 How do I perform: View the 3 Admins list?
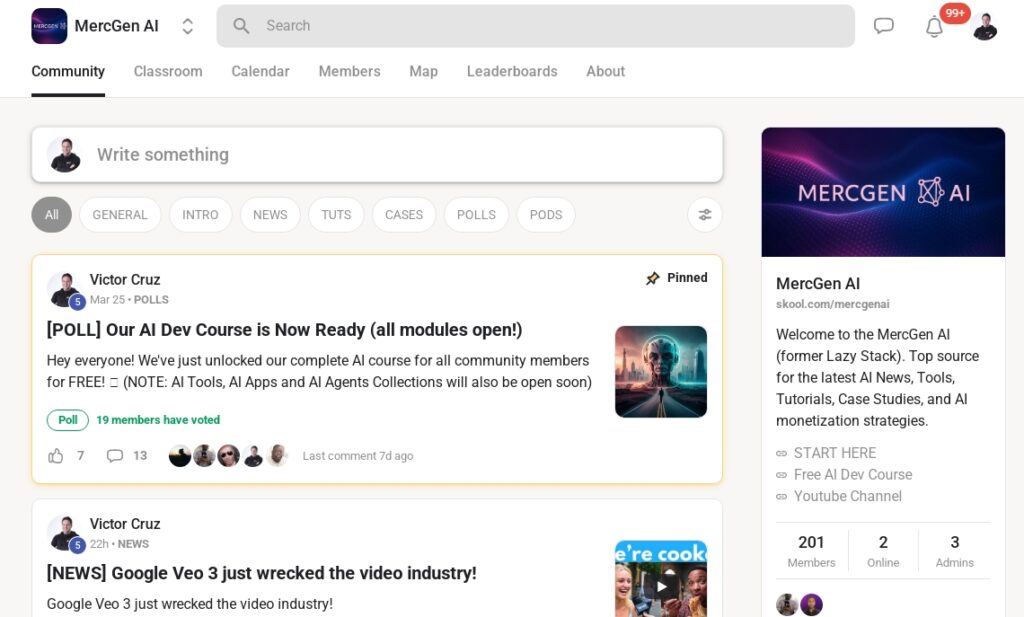(x=954, y=551)
